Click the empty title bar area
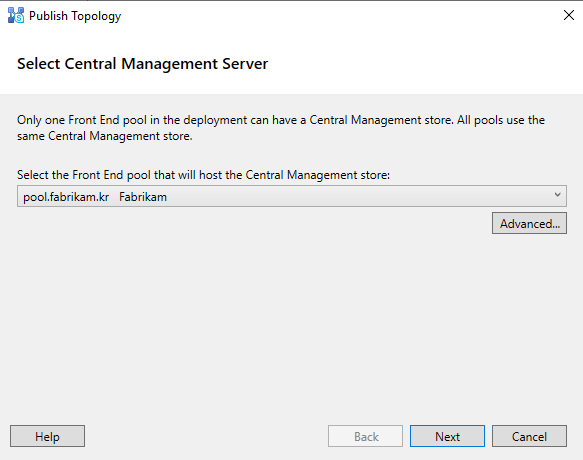 (x=335, y=16)
